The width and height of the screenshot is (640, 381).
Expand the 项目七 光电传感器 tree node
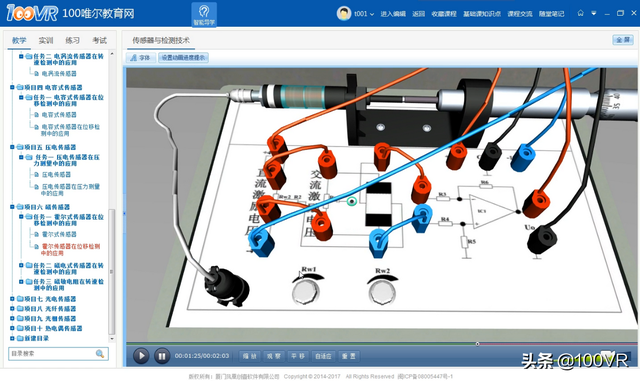click(x=12, y=299)
